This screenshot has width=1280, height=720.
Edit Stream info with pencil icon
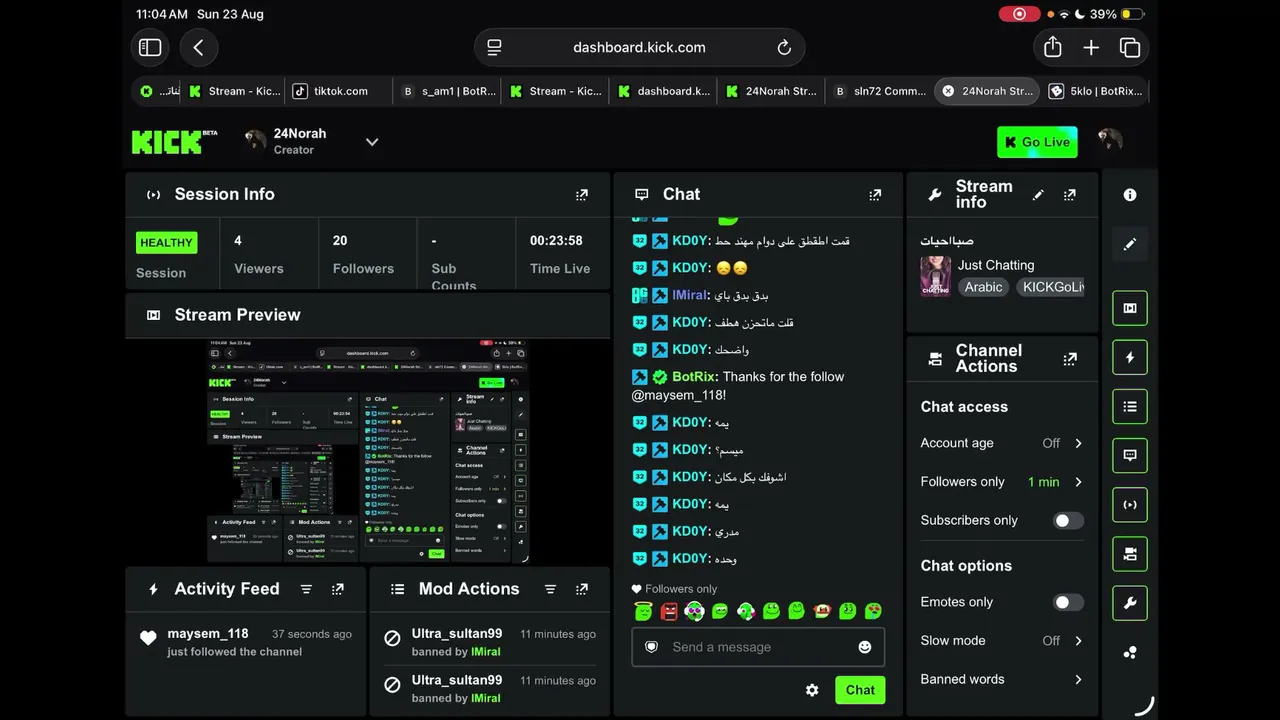pos(1038,195)
